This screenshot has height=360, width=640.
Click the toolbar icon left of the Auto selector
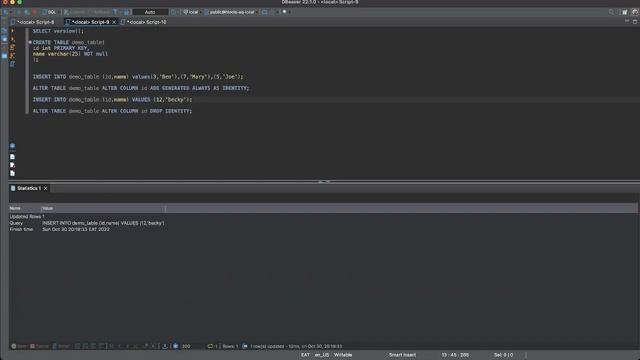pos(127,12)
